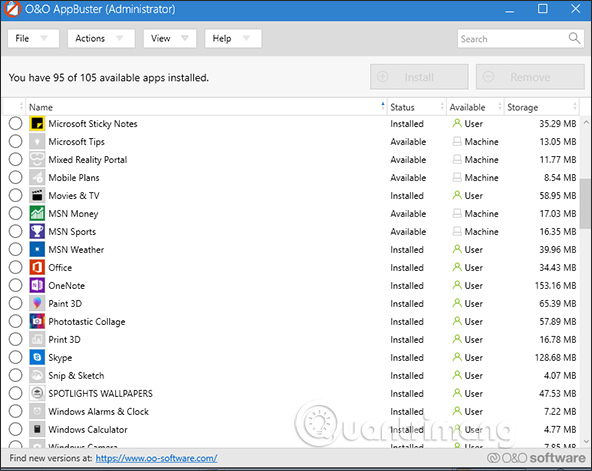Click the user icon in Movies & TV row
The width and height of the screenshot is (592, 471).
(x=457, y=195)
